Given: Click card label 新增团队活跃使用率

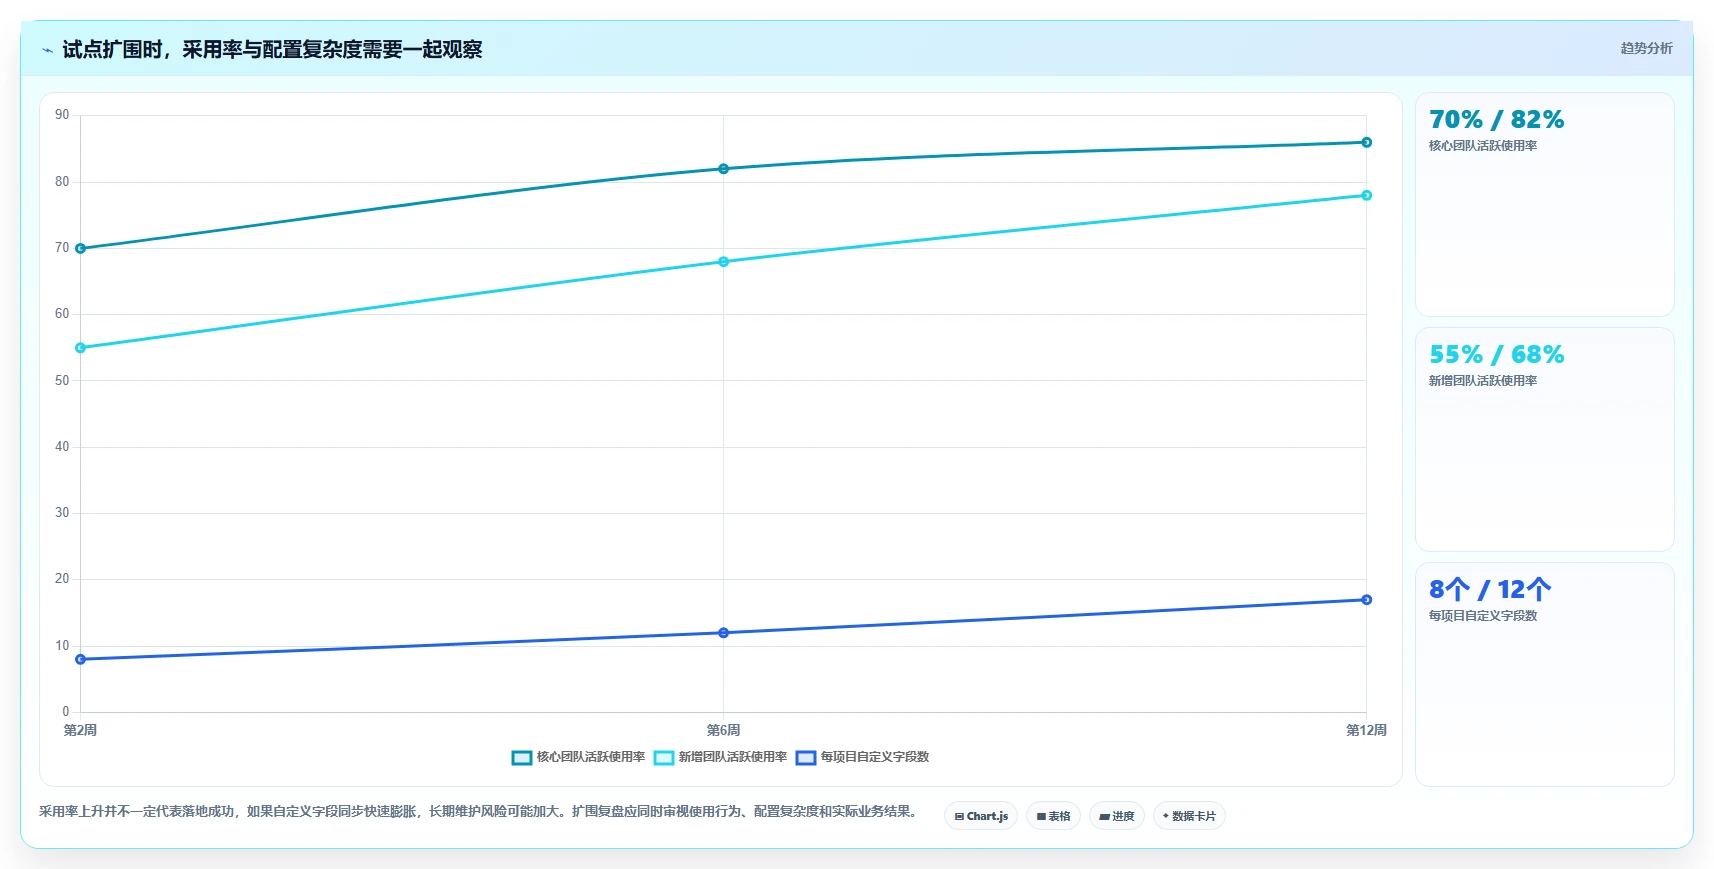Looking at the screenshot, I should coord(1483,381).
